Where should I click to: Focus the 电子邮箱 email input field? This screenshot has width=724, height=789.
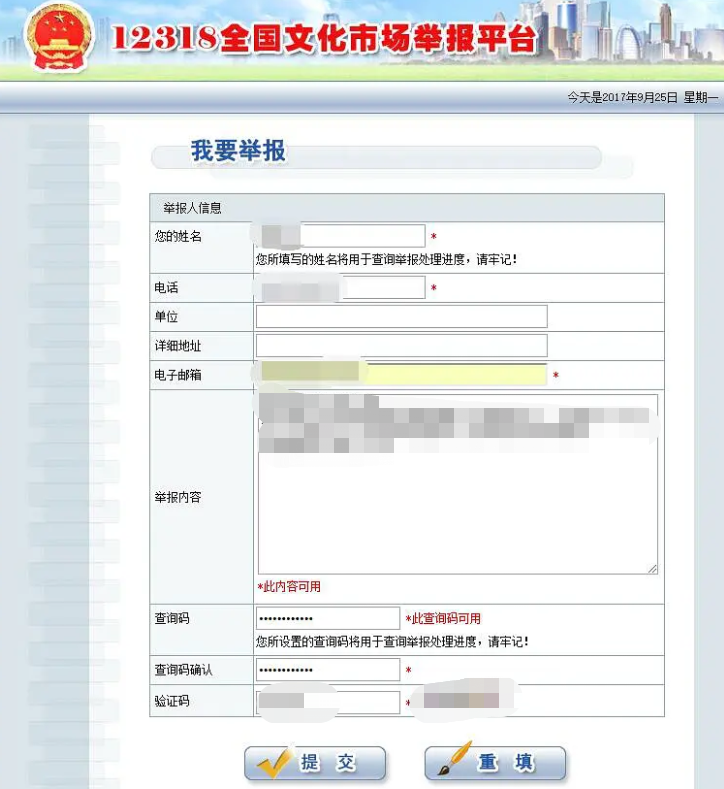point(401,374)
